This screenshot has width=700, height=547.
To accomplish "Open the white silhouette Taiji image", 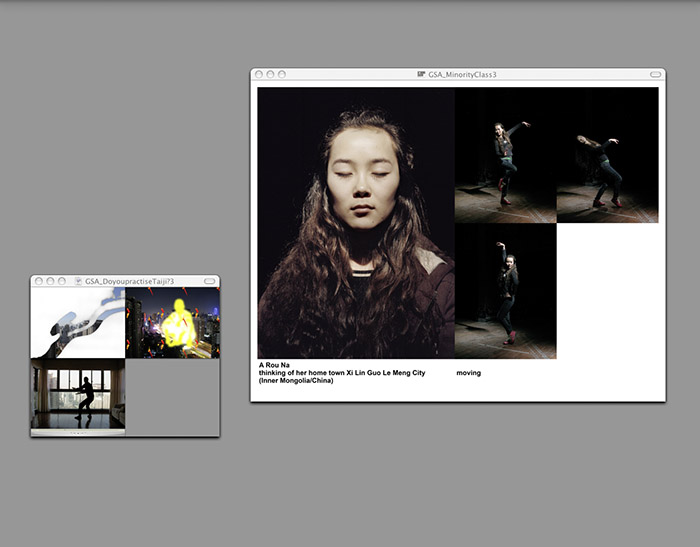I will point(78,323).
